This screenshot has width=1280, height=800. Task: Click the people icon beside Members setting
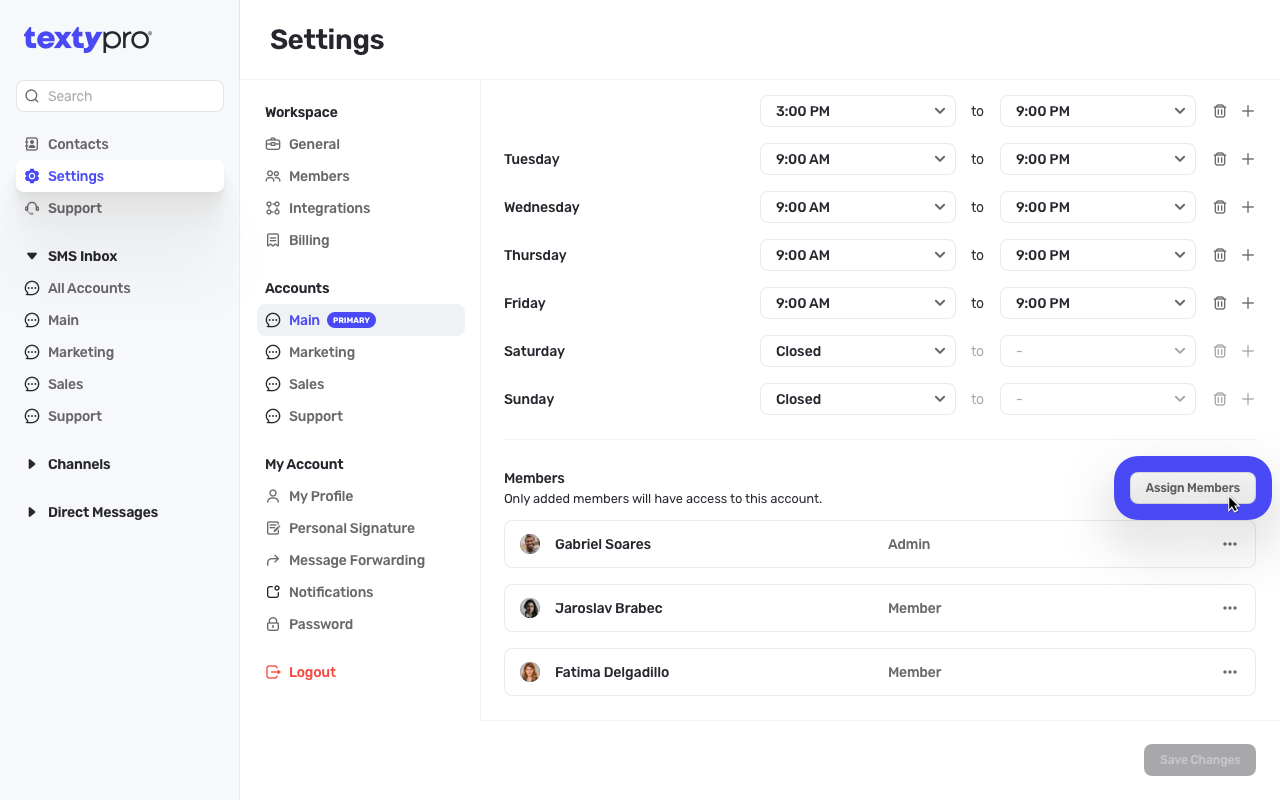point(273,176)
